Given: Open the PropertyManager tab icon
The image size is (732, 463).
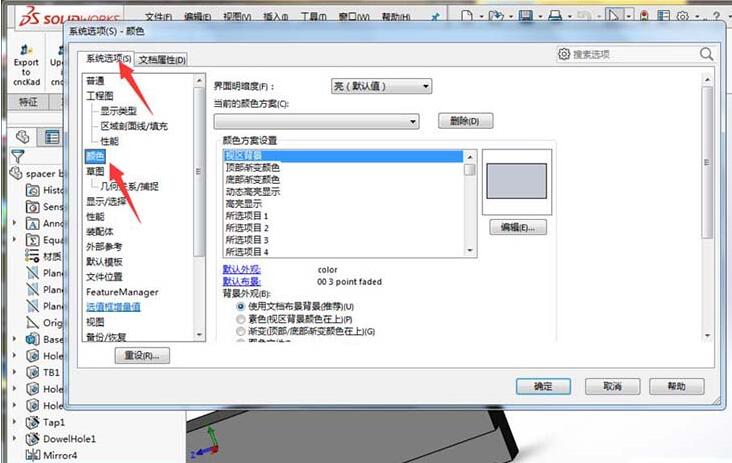Looking at the screenshot, I should (52, 137).
